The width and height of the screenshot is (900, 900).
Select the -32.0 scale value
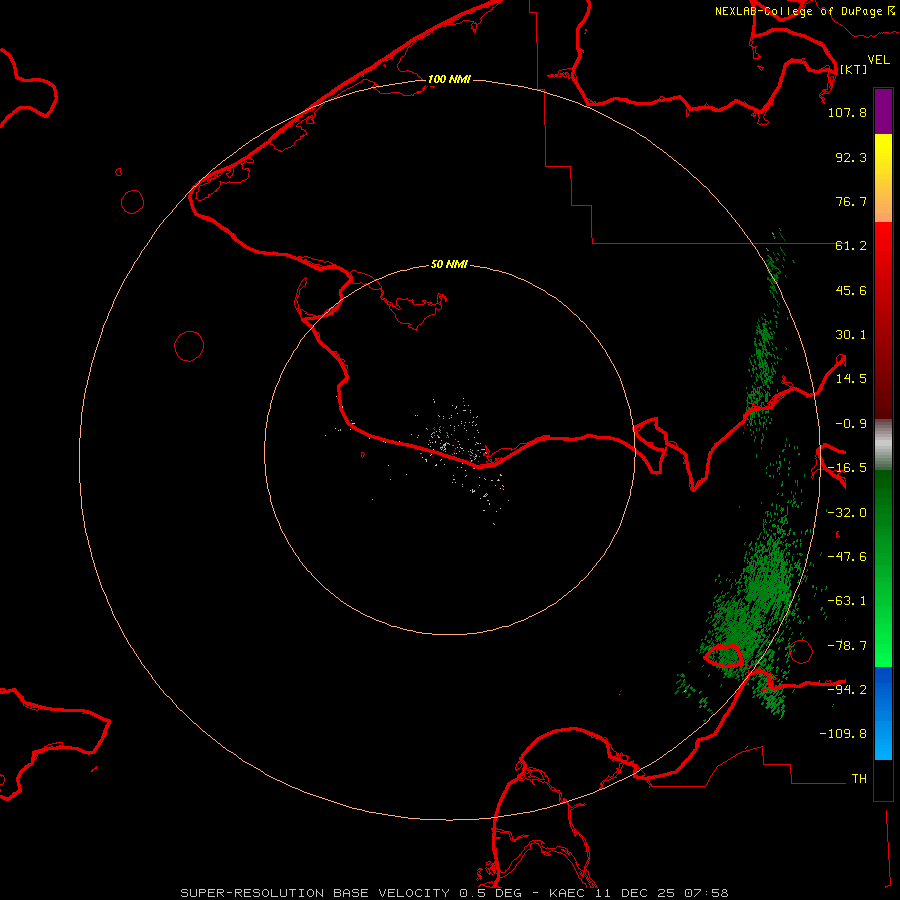(x=847, y=513)
